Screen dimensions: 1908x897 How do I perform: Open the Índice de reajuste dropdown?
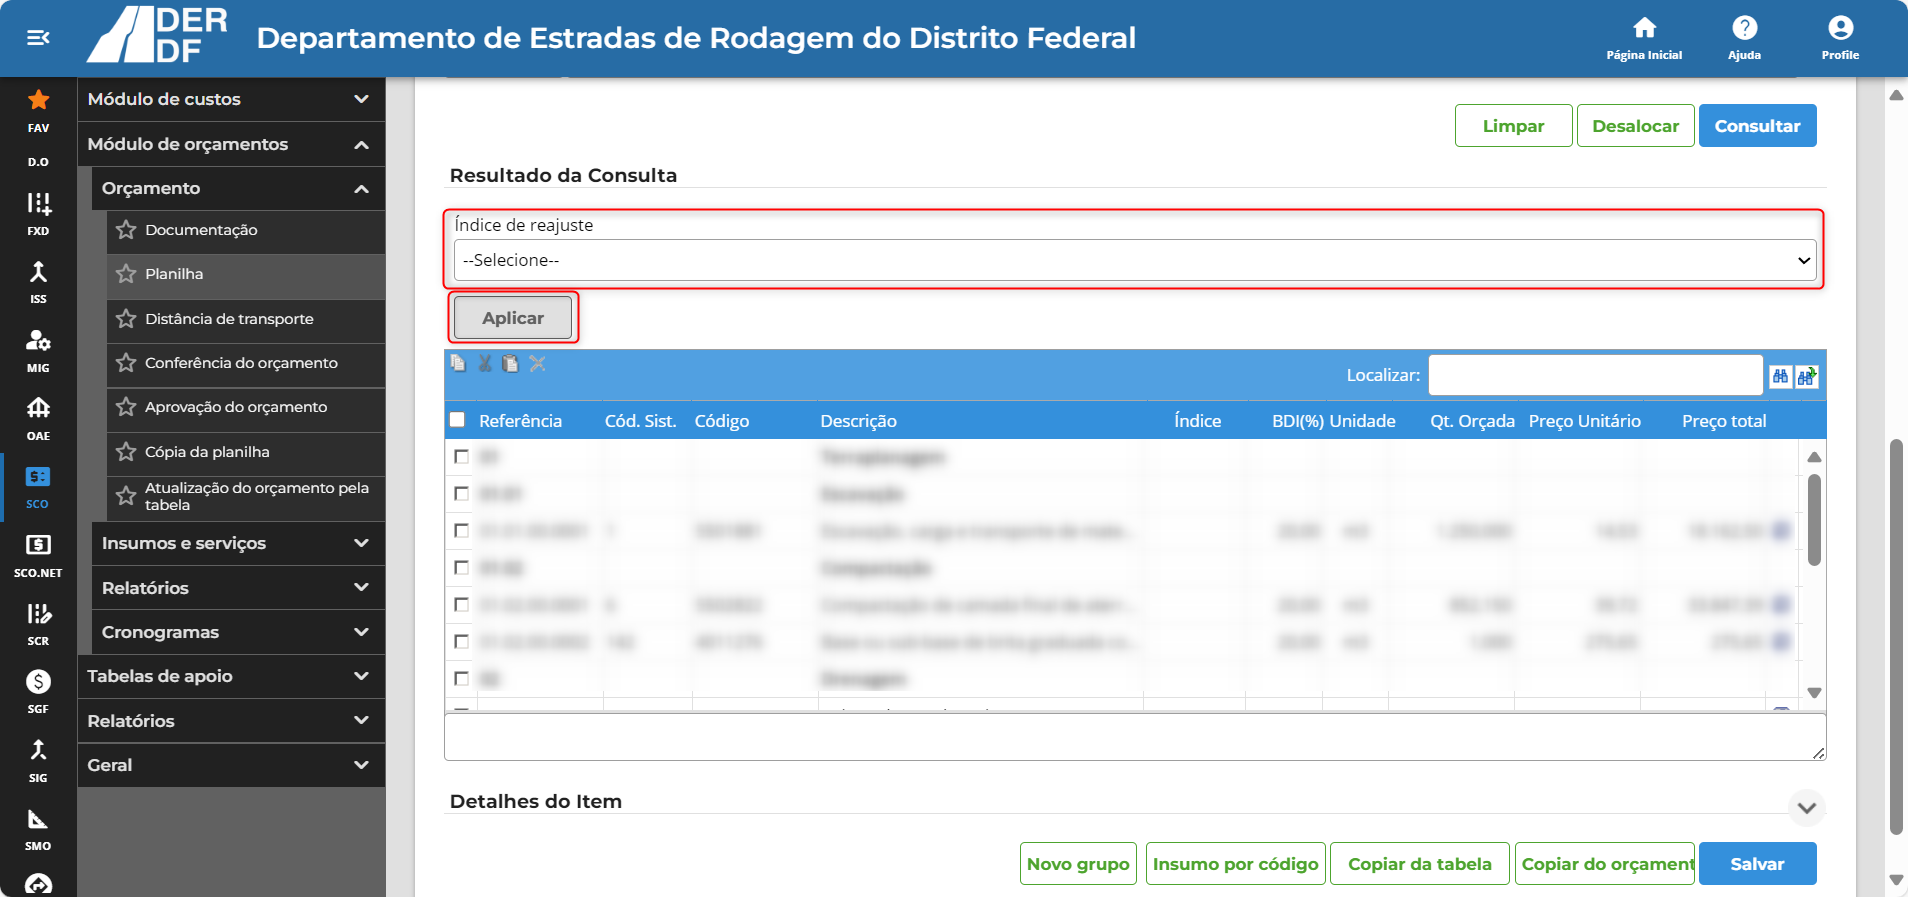[1135, 260]
